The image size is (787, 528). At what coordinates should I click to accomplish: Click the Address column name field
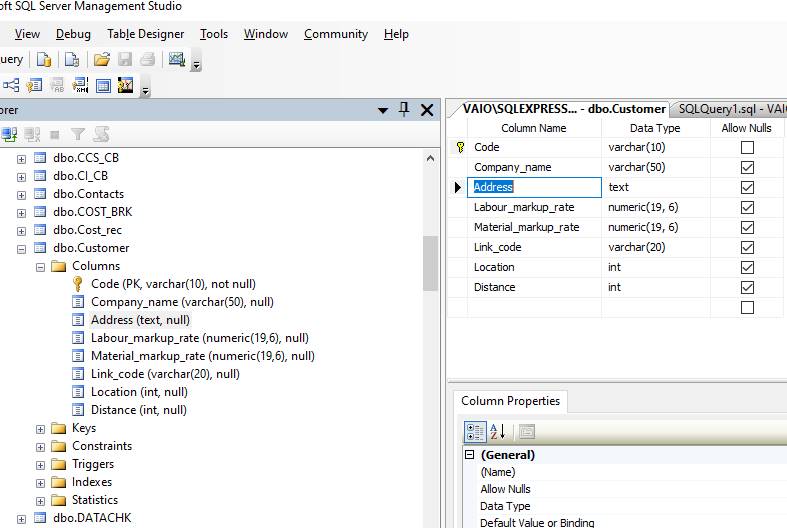coord(535,187)
